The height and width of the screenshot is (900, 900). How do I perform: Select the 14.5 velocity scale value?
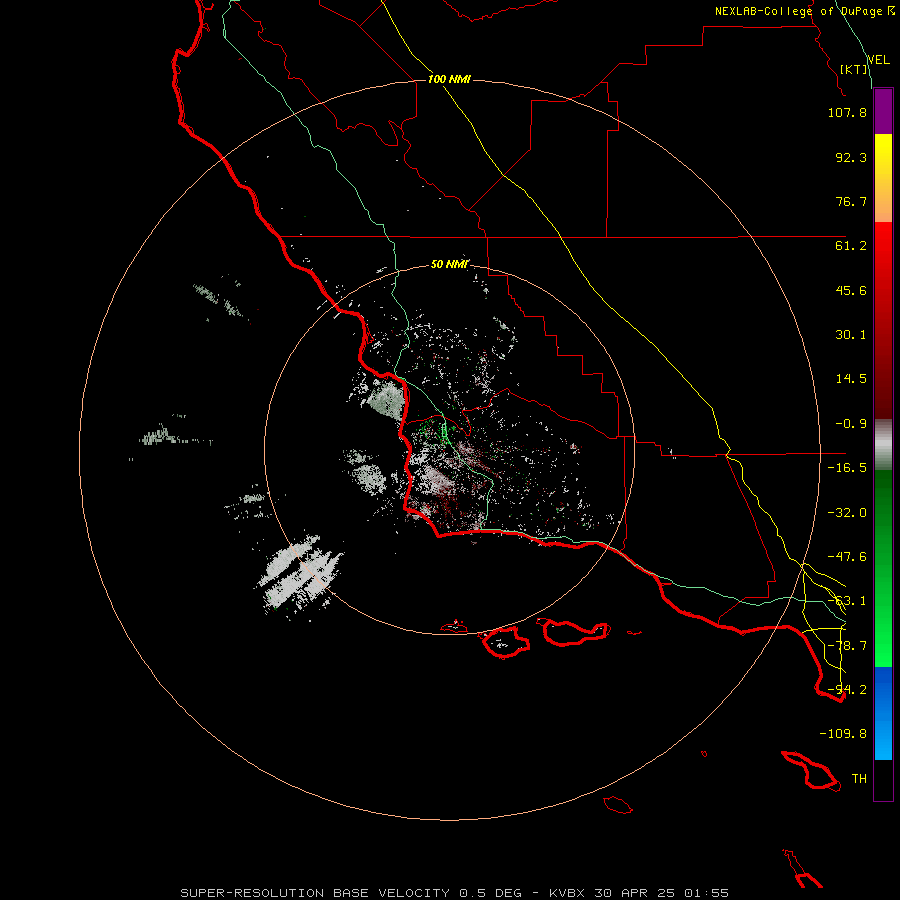pos(851,379)
